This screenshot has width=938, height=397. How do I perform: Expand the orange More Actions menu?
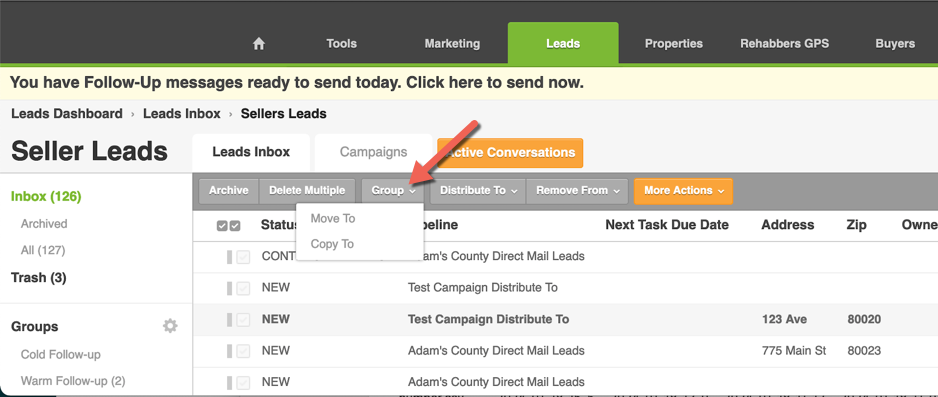683,191
